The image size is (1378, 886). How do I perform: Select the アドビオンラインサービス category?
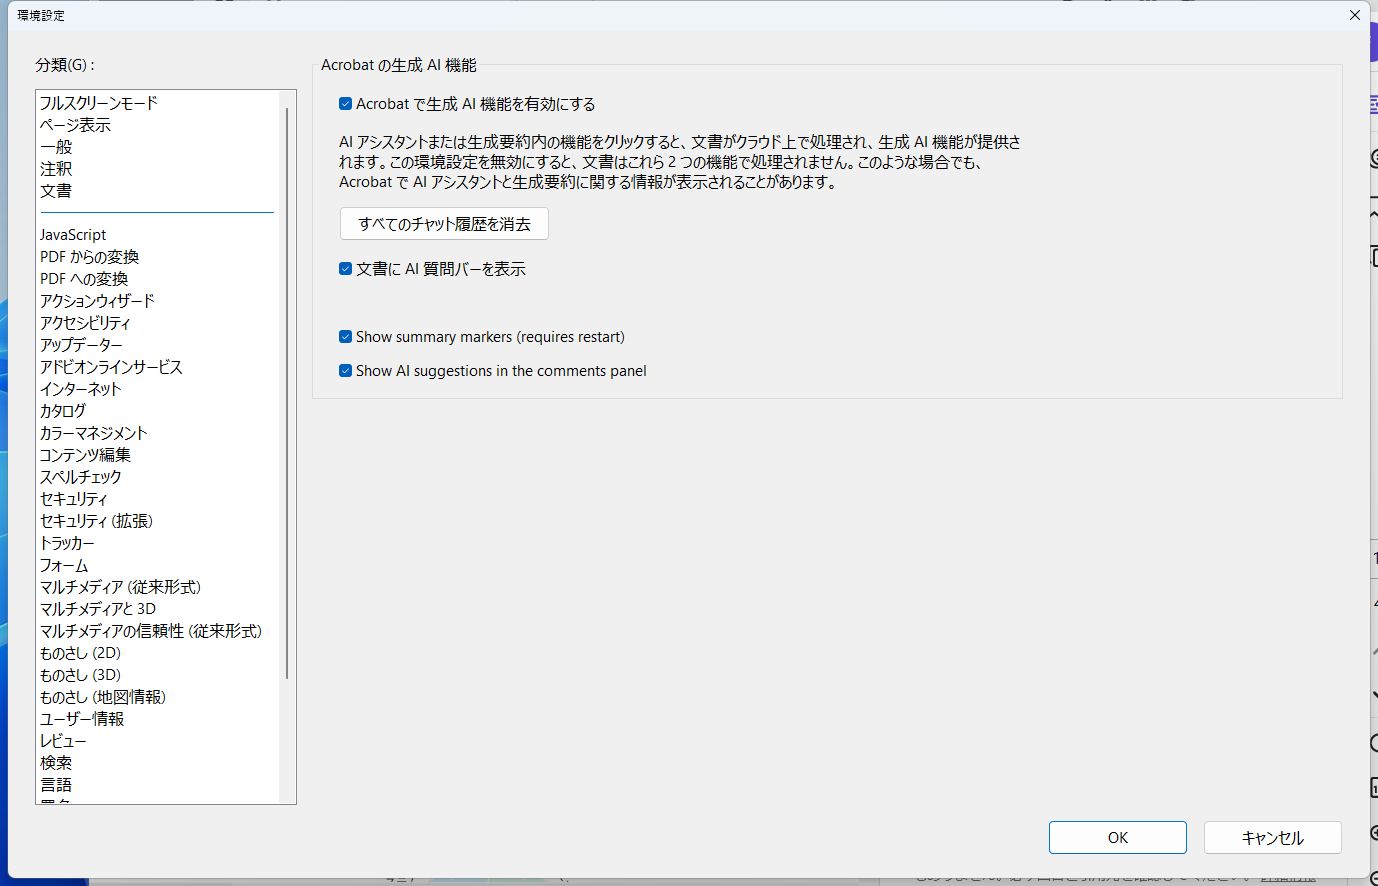[111, 367]
